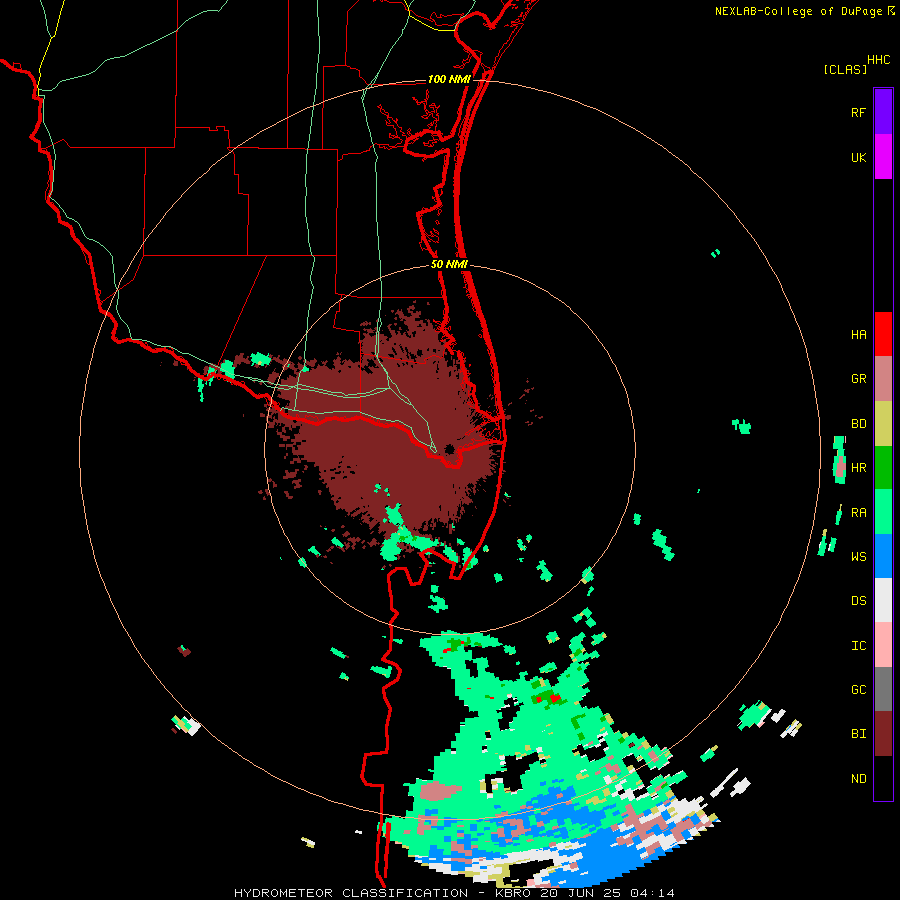This screenshot has width=900, height=900.
Task: Select the GC gray legend swatch
Action: click(883, 689)
